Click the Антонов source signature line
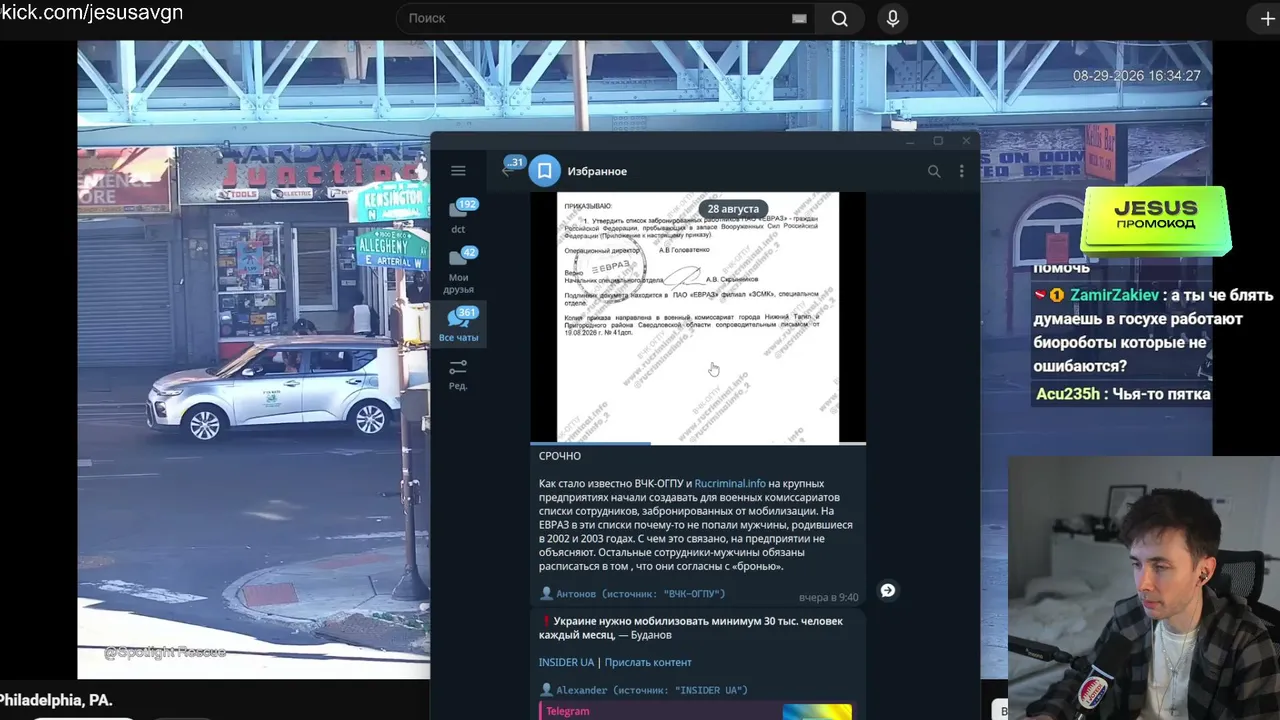 pyautogui.click(x=632, y=594)
